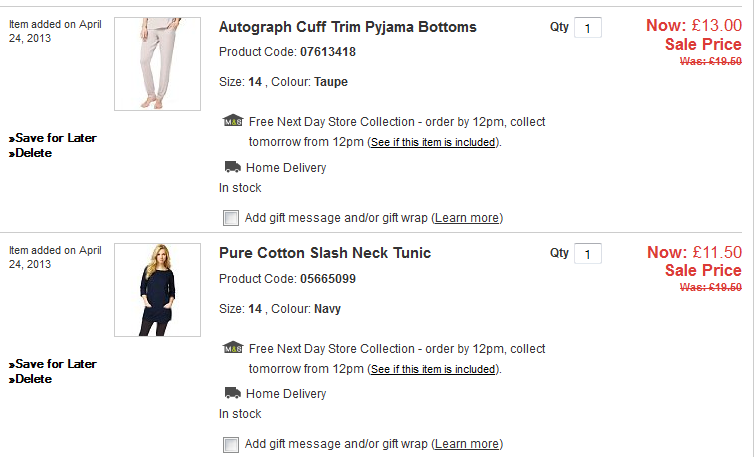Tick gift wrap checkbox for pyjama bottoms
754x457 pixels.
pyautogui.click(x=231, y=218)
